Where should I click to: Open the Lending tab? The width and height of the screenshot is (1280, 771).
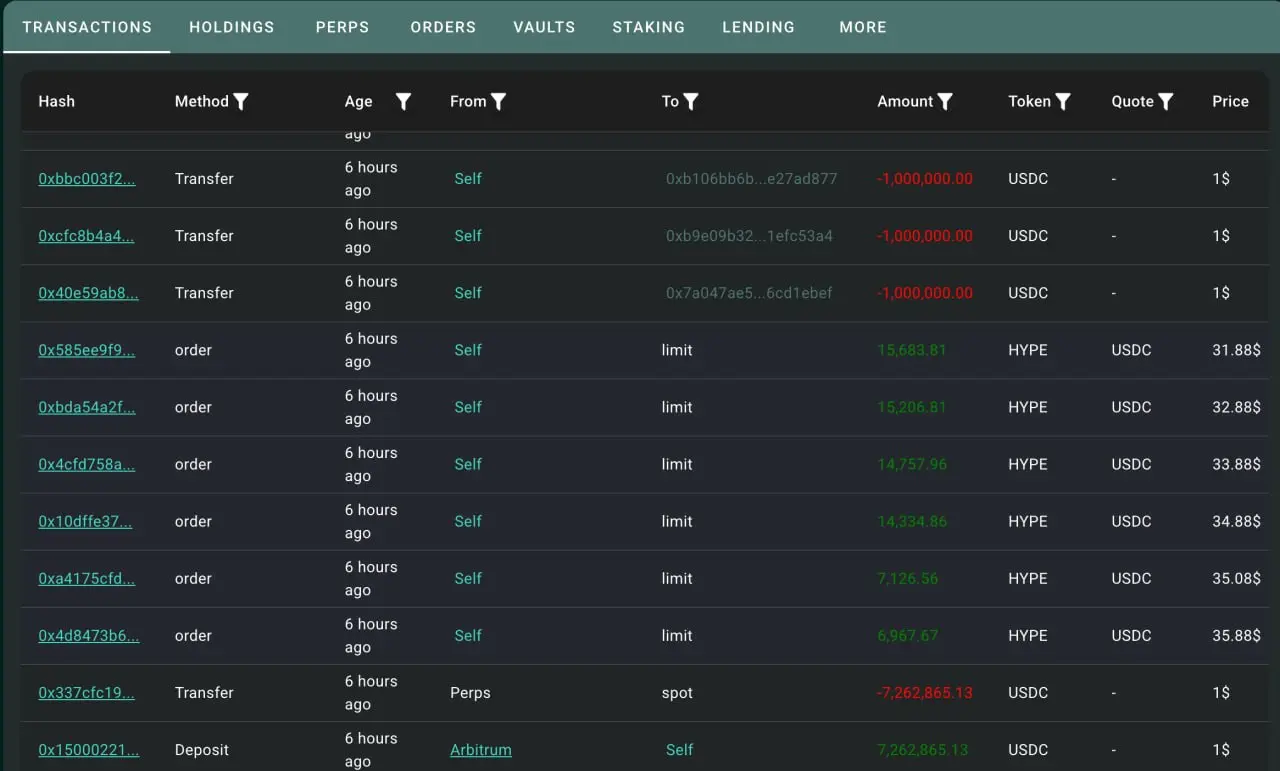(759, 27)
